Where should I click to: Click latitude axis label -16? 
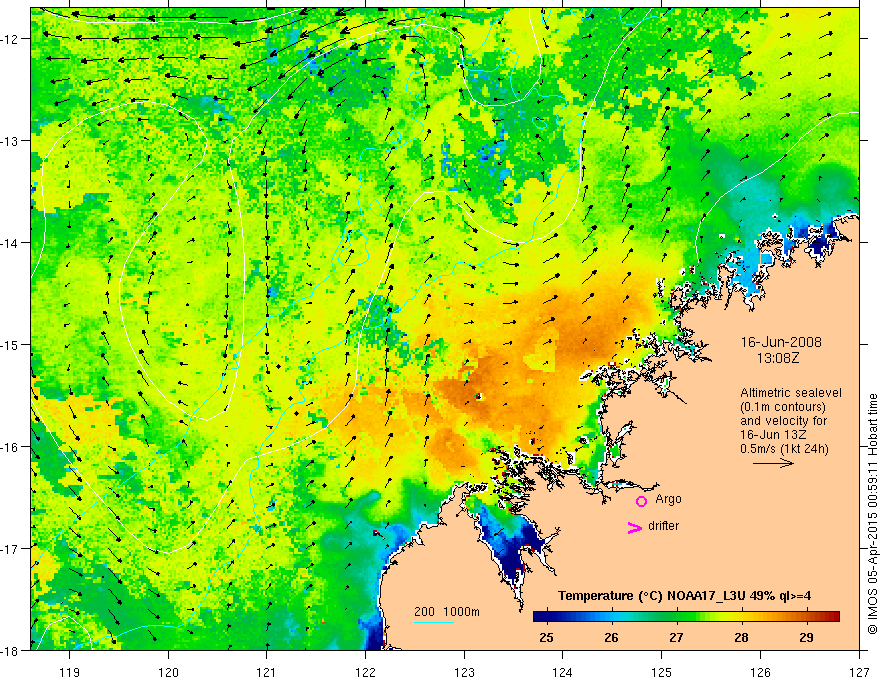[11, 447]
